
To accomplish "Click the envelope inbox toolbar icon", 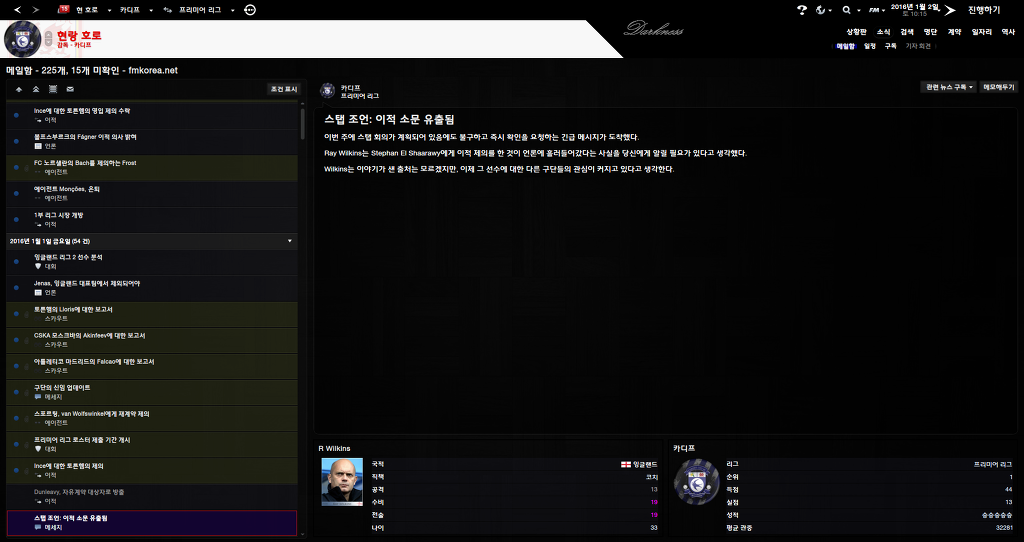I will coord(70,89).
